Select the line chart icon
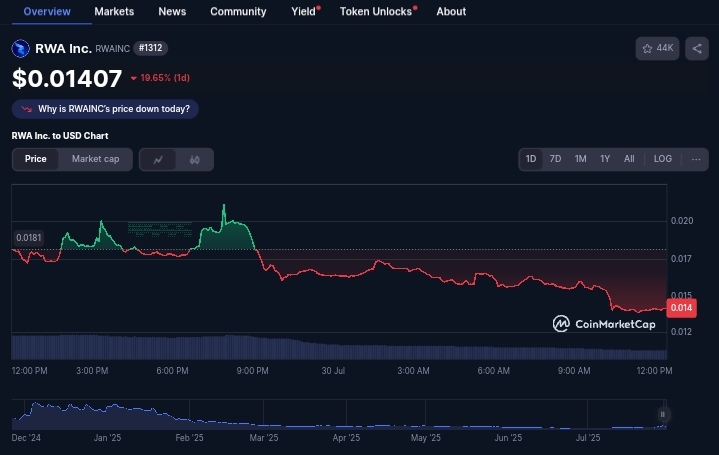This screenshot has height=455, width=719. 158,160
